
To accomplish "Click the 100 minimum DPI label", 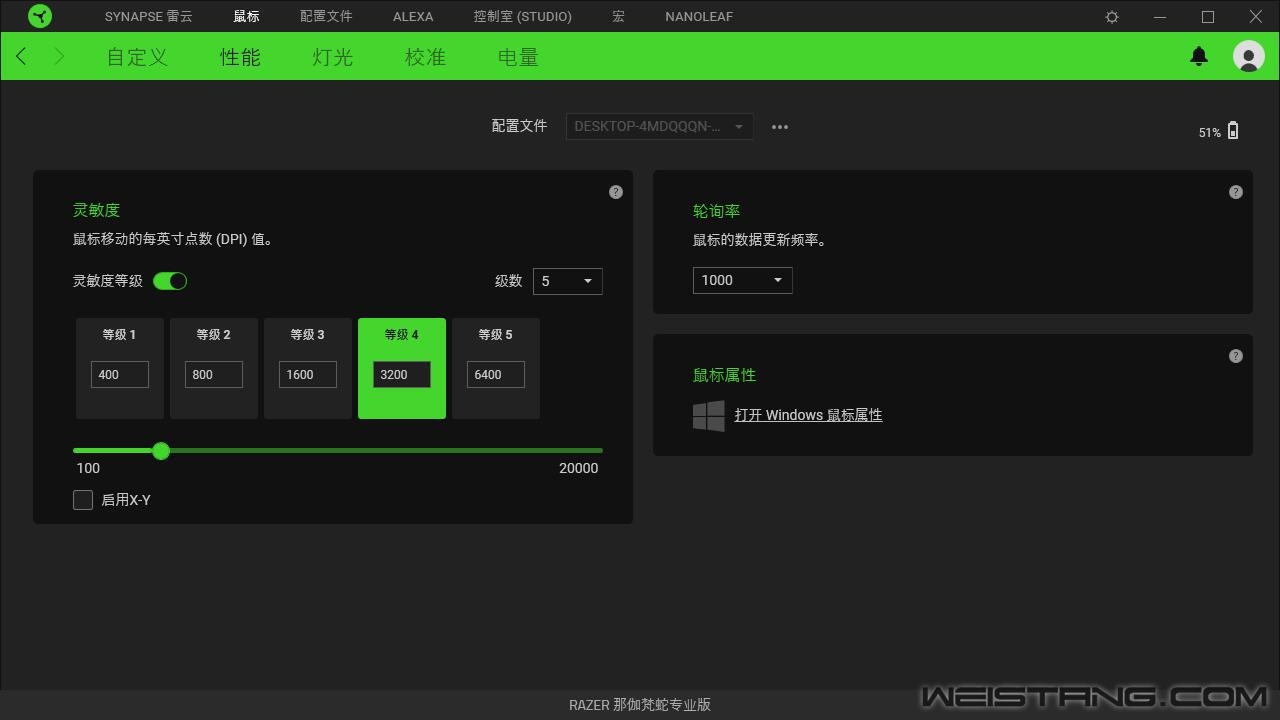I will (88, 468).
